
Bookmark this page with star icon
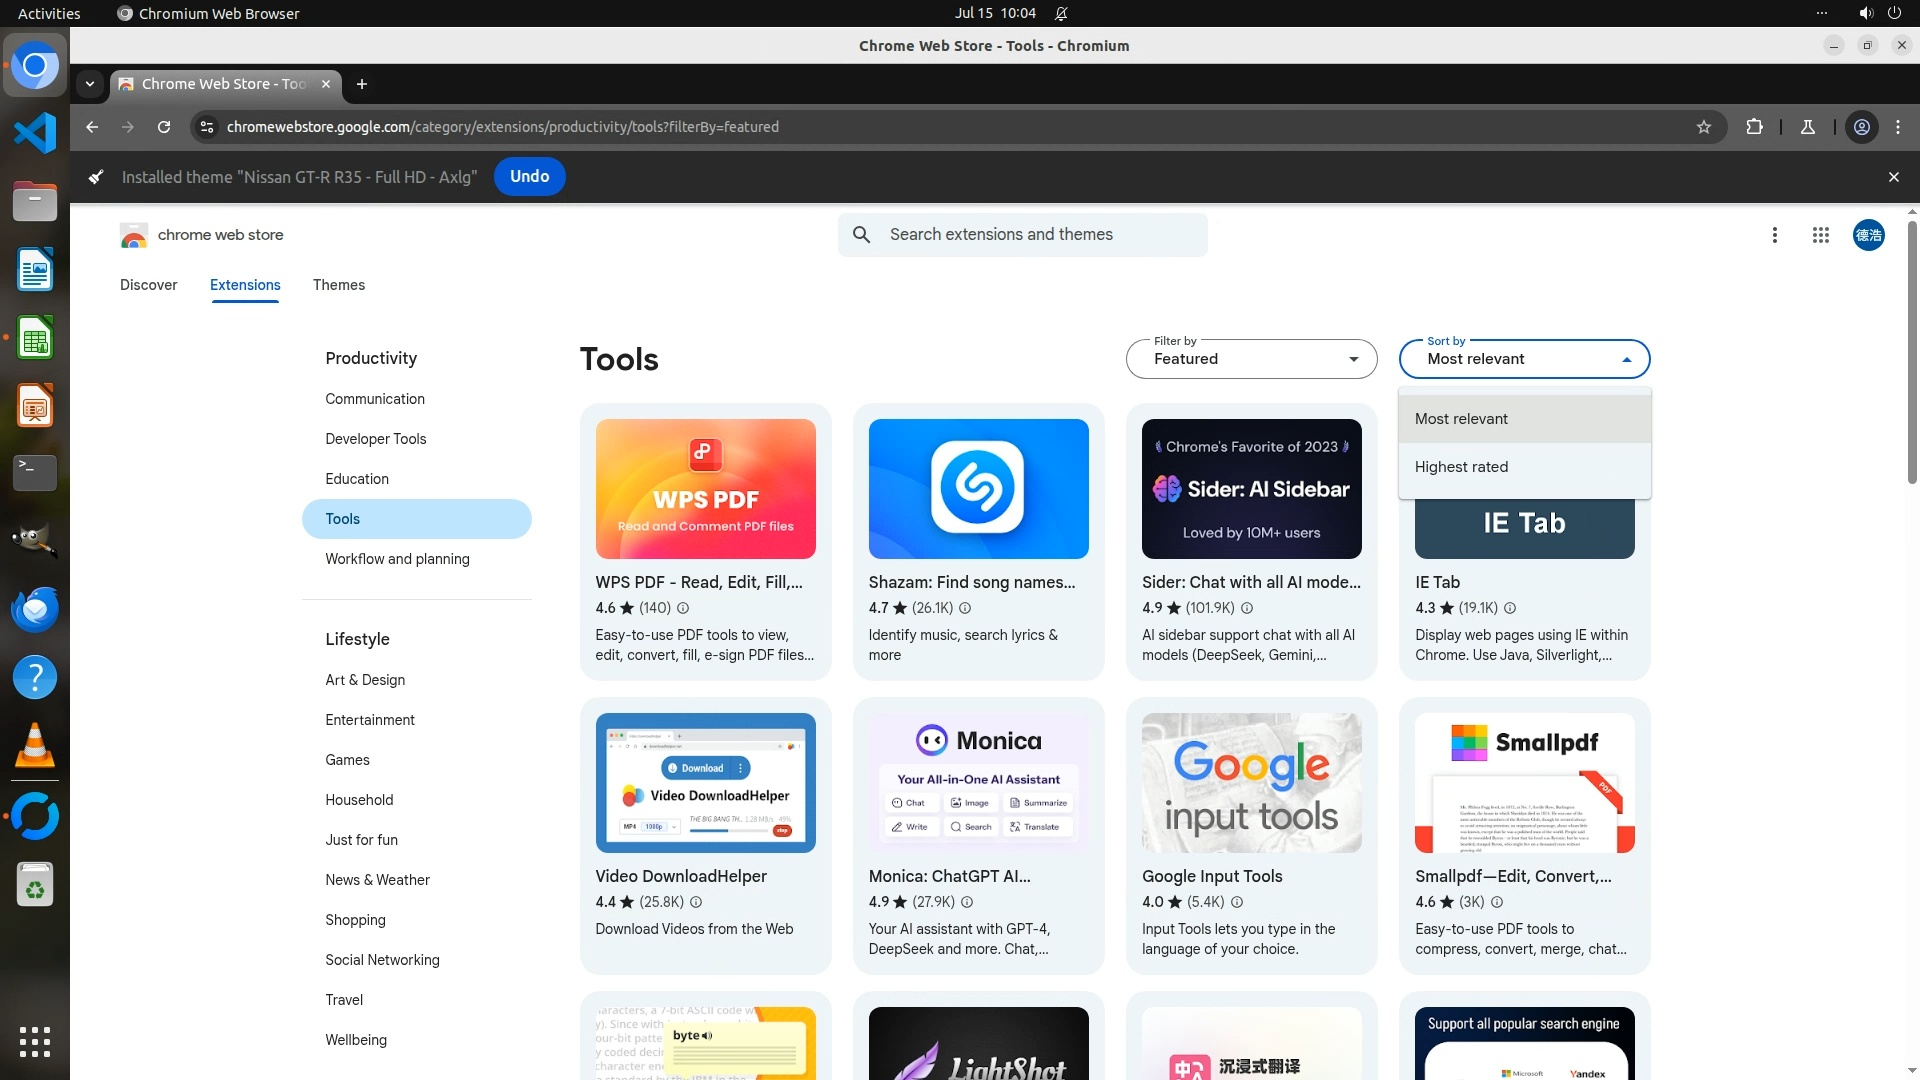point(1704,127)
